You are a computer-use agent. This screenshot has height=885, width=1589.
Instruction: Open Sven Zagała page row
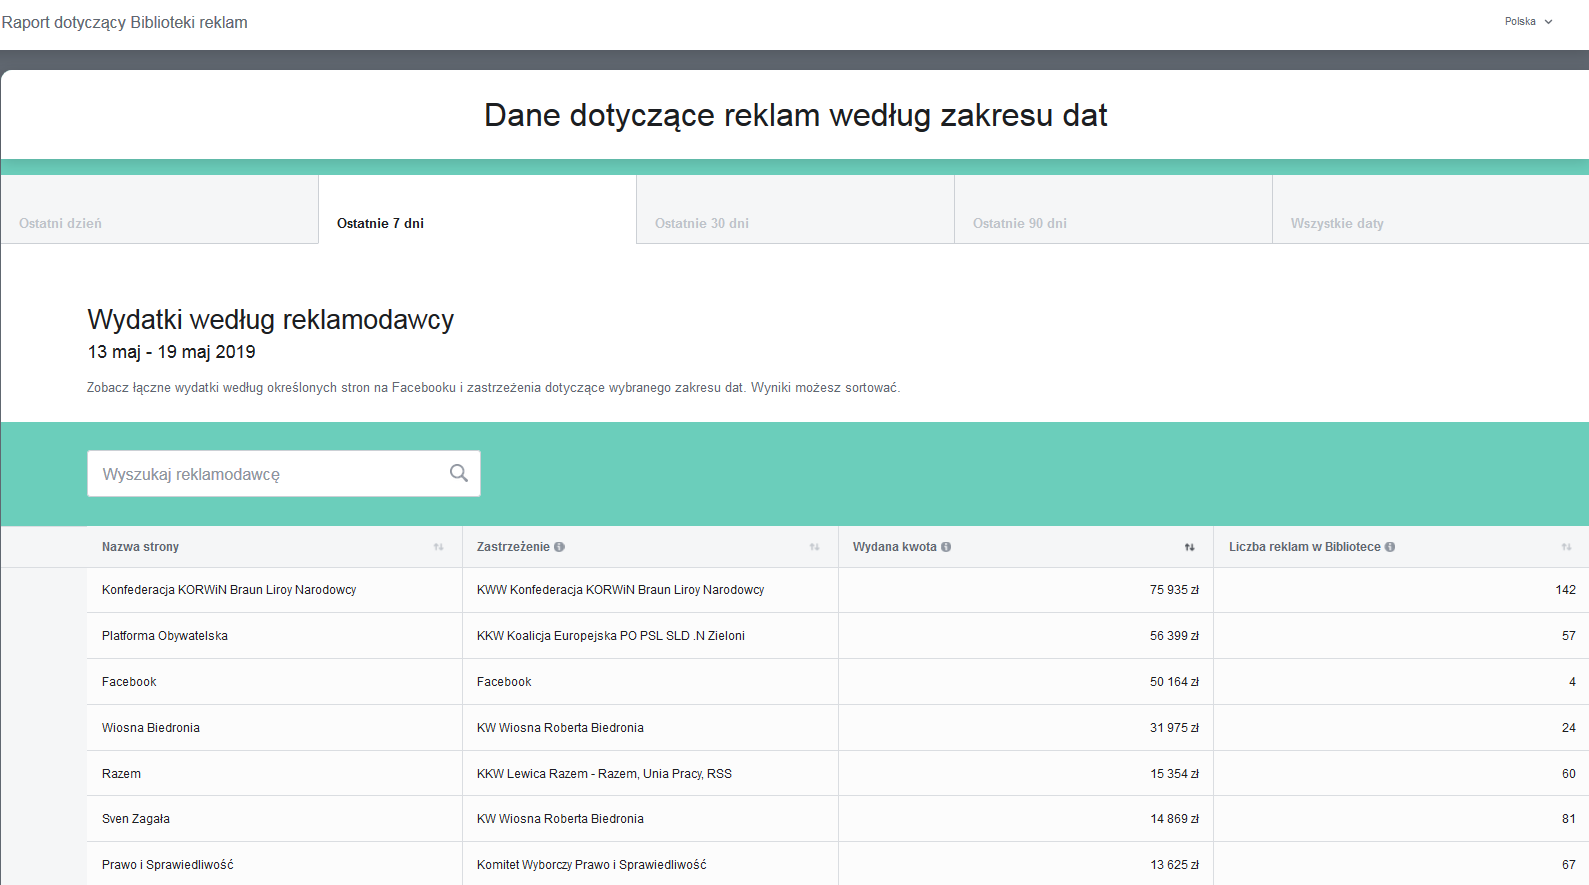(136, 819)
